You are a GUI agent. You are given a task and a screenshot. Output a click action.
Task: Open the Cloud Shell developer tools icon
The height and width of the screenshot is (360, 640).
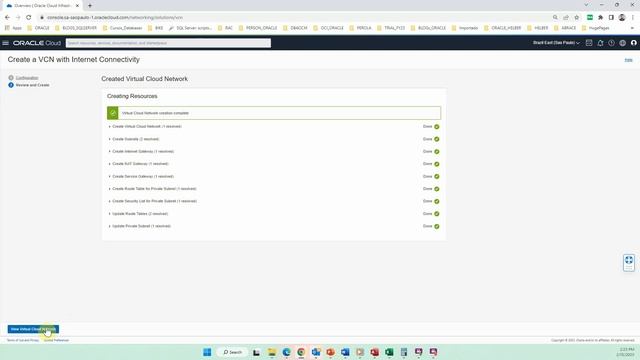(x=589, y=43)
